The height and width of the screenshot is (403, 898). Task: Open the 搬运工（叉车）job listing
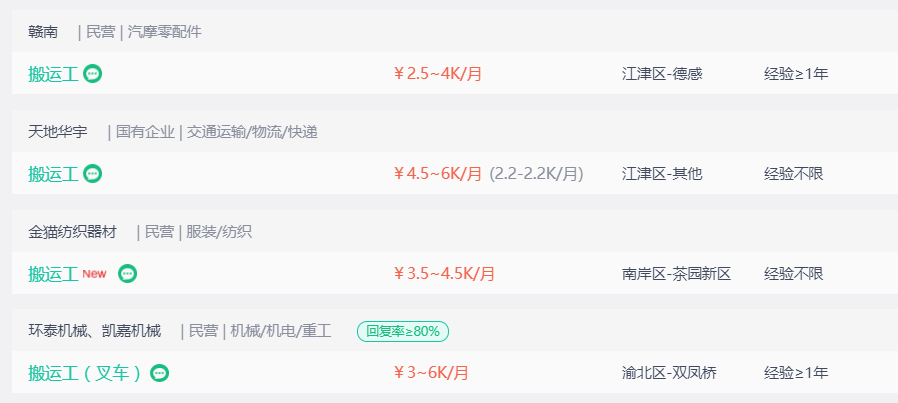[x=84, y=373]
